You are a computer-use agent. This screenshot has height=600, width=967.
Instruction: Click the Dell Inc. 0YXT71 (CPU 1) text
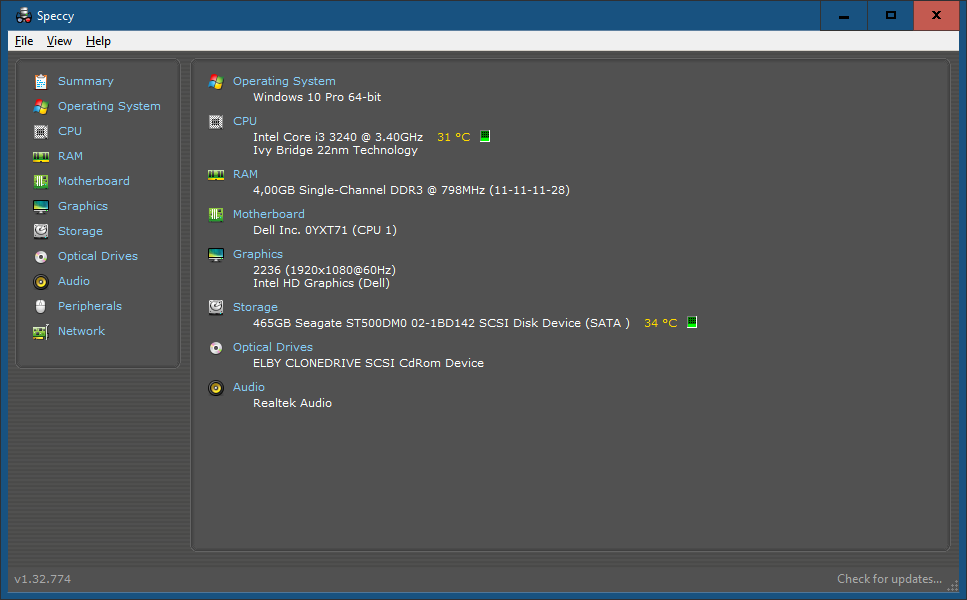(x=325, y=230)
